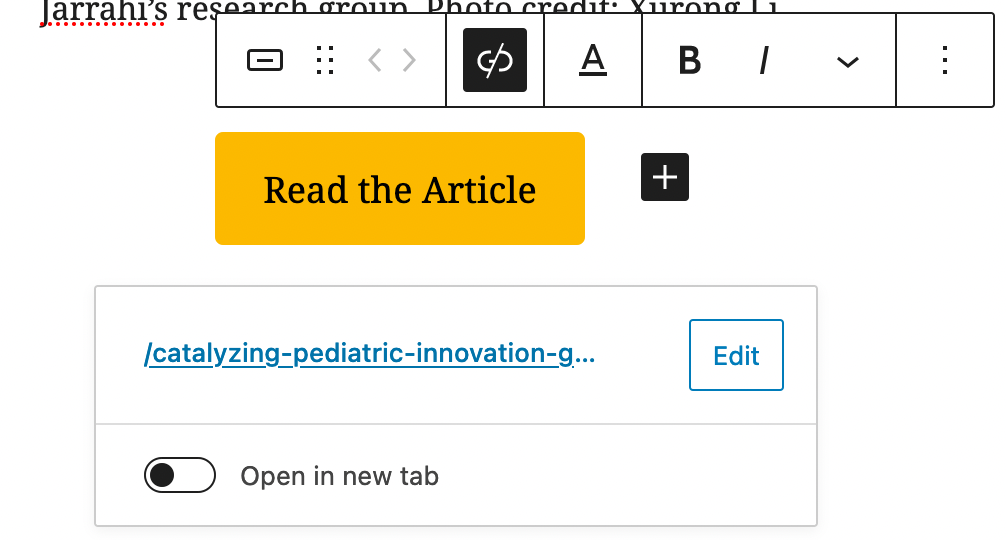Grab the block drag handle

[324, 61]
